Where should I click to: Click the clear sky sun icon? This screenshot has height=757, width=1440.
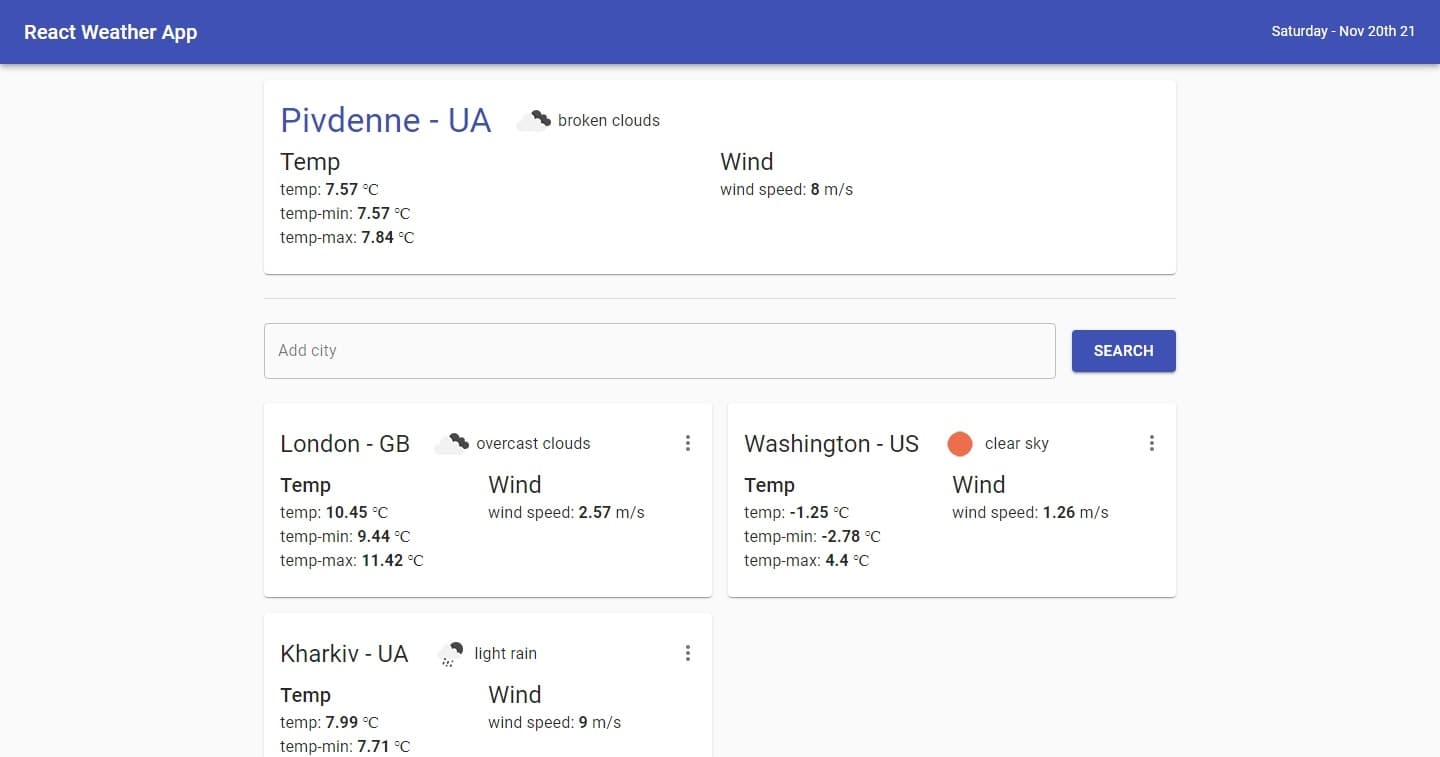pos(959,443)
